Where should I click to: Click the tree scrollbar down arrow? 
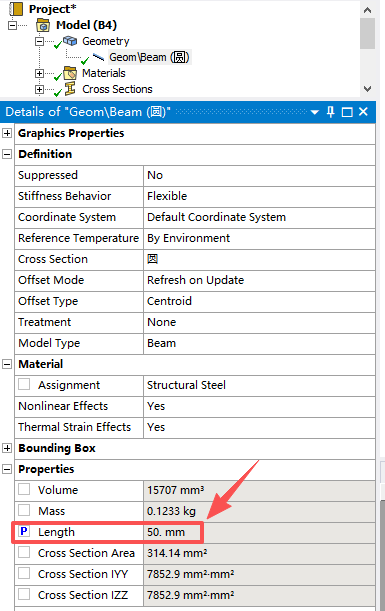[367, 89]
